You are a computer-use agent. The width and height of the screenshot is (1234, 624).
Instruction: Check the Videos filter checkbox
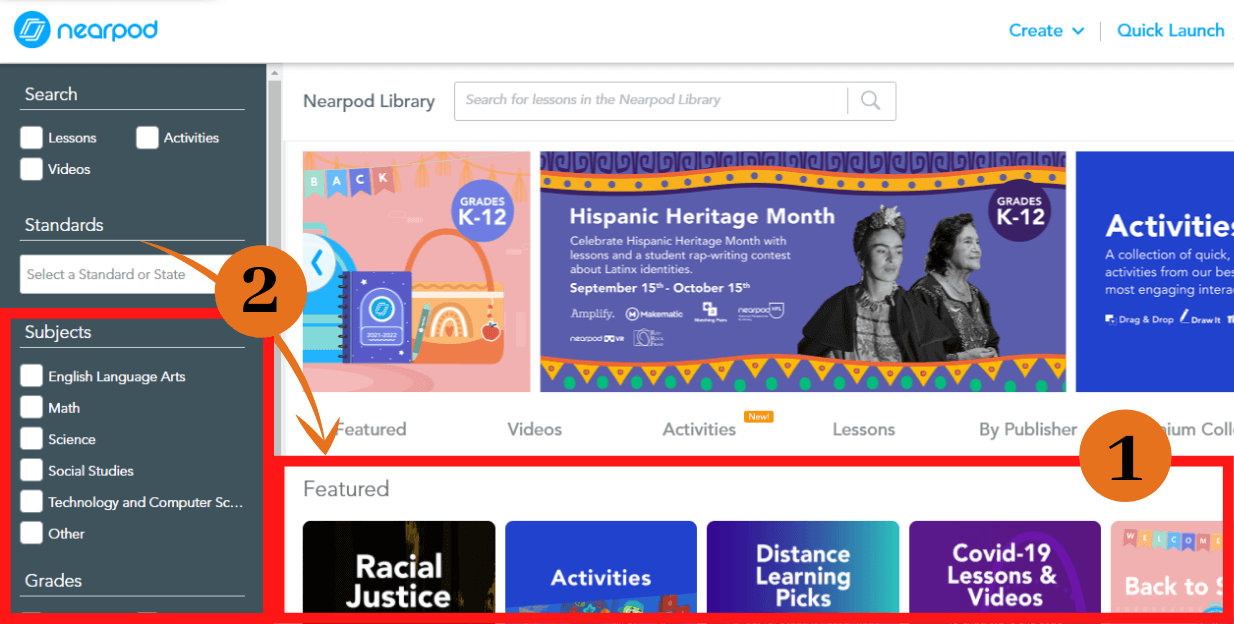tap(31, 169)
